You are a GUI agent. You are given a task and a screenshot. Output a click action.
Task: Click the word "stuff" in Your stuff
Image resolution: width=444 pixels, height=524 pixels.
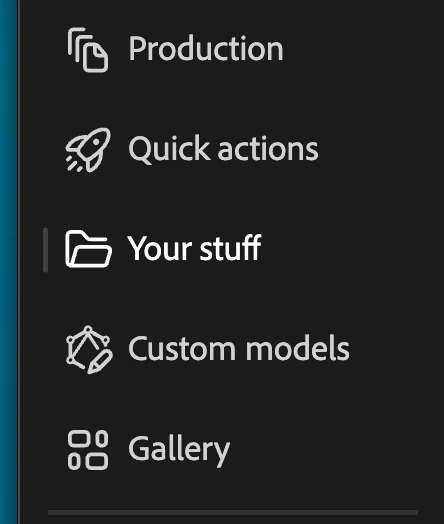(231, 248)
